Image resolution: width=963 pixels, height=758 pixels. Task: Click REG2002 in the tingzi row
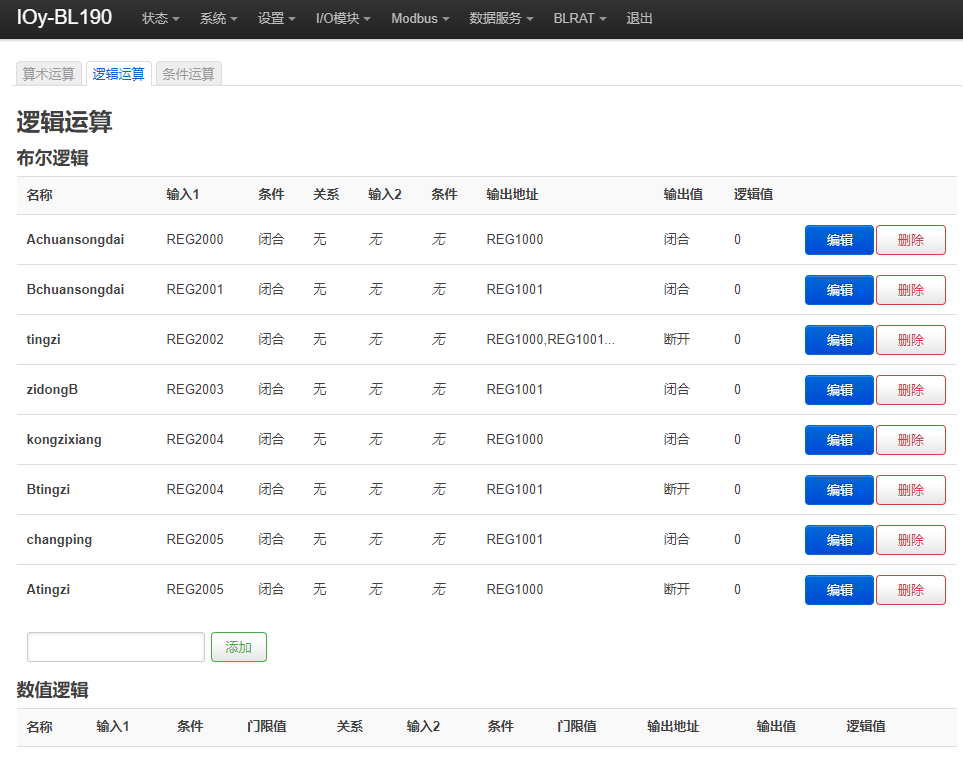click(x=195, y=340)
